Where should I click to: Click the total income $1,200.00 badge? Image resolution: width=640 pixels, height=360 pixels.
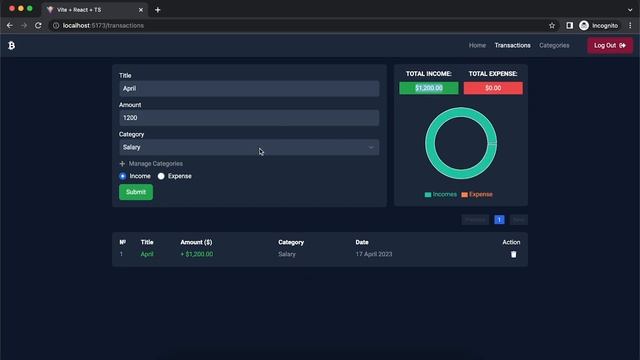[x=429, y=88]
